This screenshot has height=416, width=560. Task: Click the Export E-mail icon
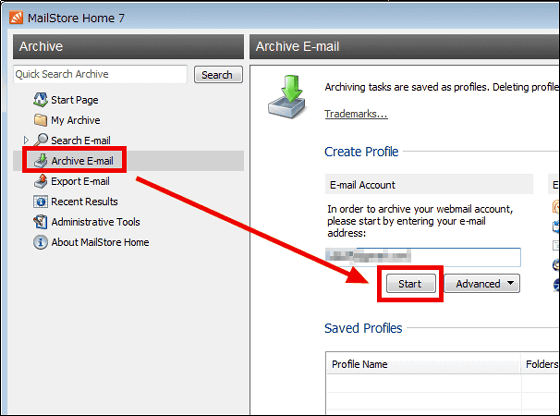point(41,181)
